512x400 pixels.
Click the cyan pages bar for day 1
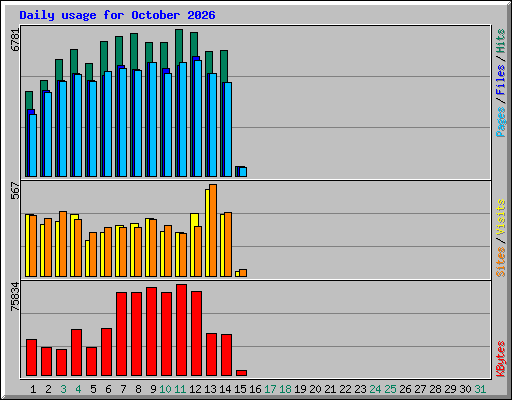(x=33, y=145)
